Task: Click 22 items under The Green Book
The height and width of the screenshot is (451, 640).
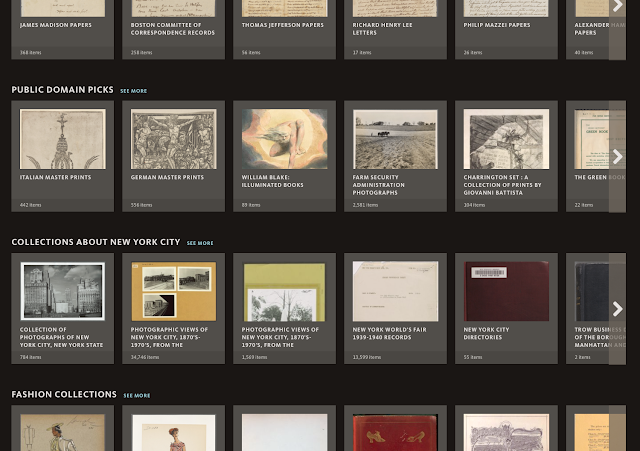Action: (x=584, y=205)
